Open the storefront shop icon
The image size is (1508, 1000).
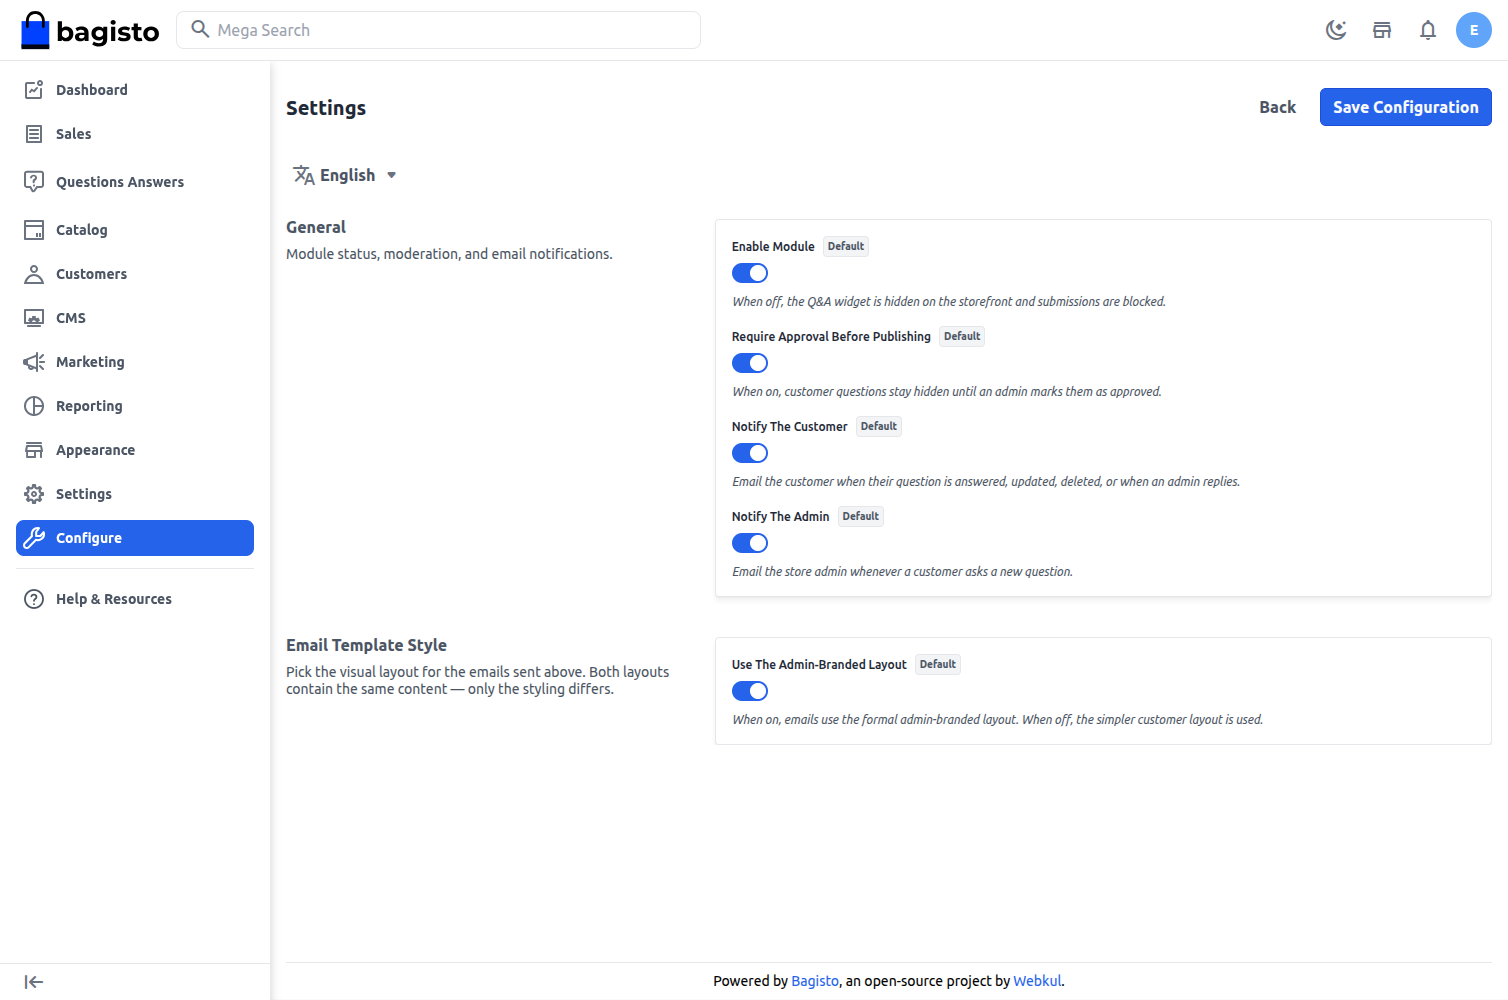[x=1382, y=30]
